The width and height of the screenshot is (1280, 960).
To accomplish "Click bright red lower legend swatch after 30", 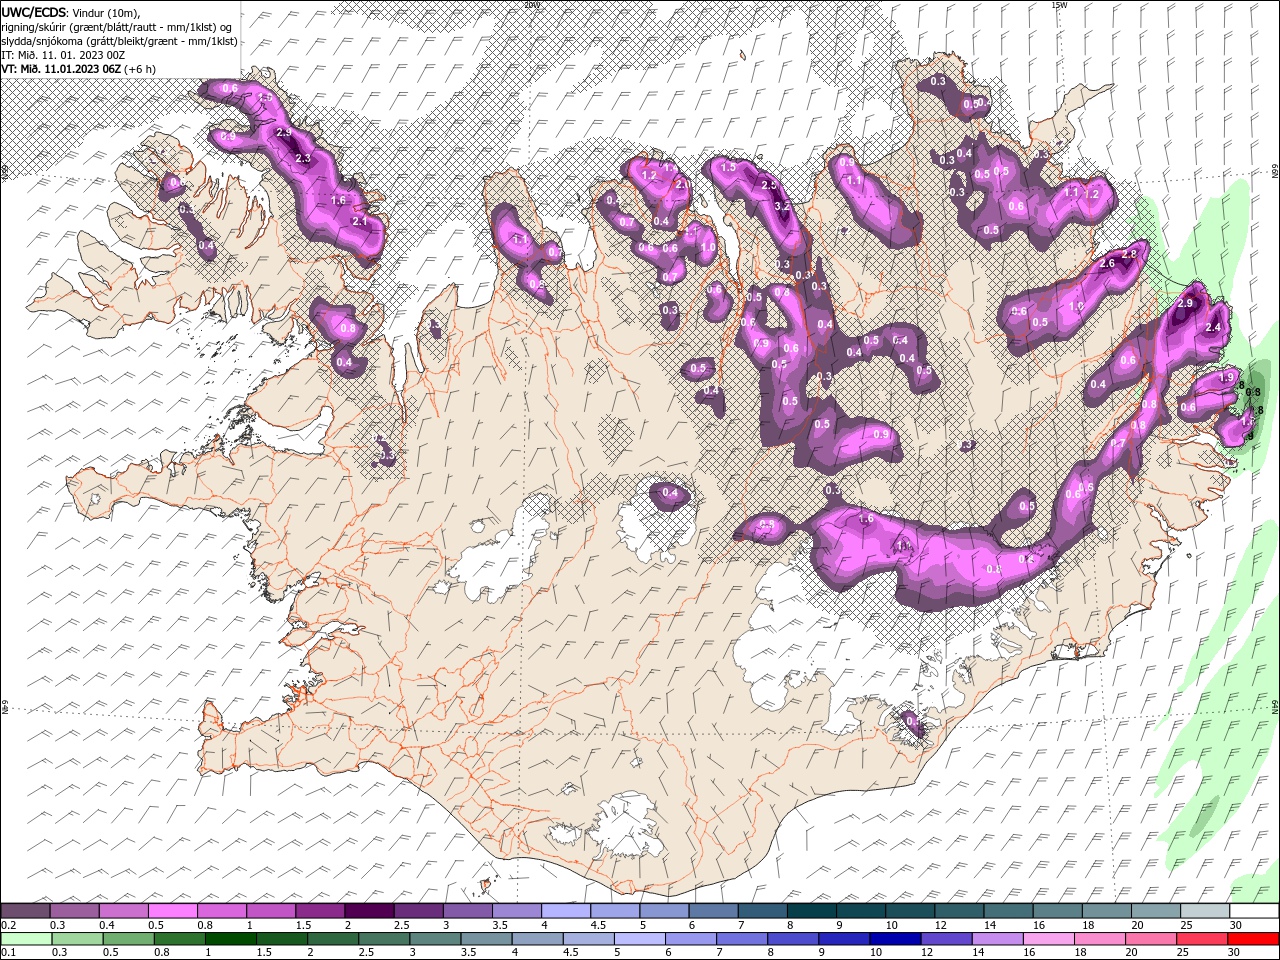I will (1253, 939).
